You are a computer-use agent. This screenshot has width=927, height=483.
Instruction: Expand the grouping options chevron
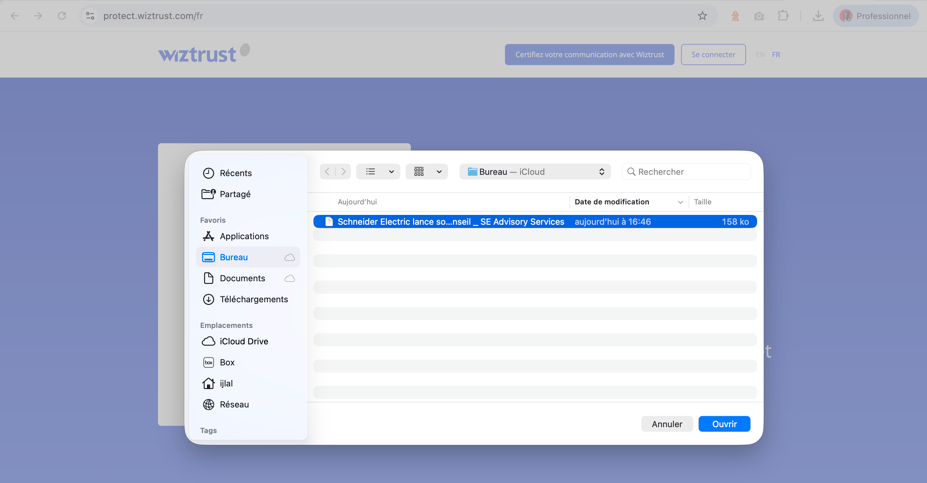tap(439, 171)
